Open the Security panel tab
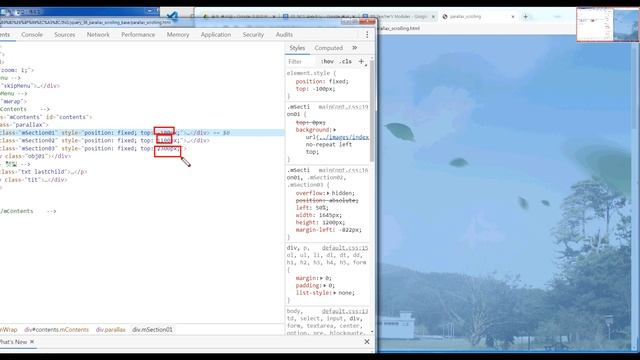This screenshot has width=640, height=360. pos(253,35)
